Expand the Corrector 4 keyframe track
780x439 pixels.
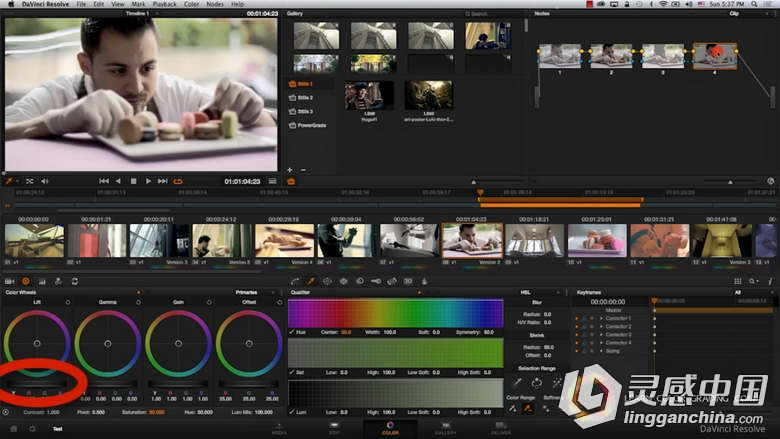point(601,343)
